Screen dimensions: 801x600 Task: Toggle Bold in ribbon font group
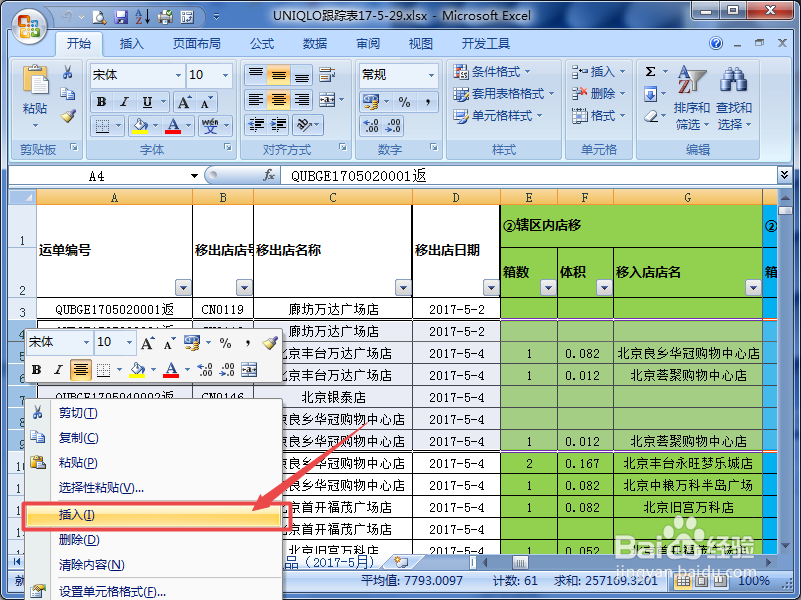coord(101,102)
